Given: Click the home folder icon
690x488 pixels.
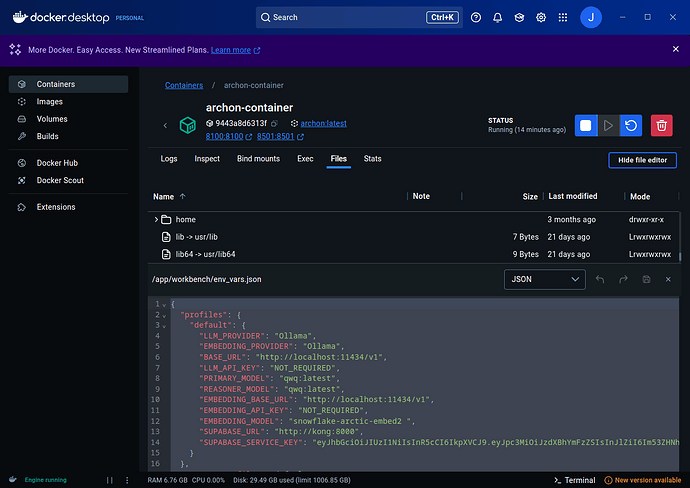Looking at the screenshot, I should (x=166, y=219).
